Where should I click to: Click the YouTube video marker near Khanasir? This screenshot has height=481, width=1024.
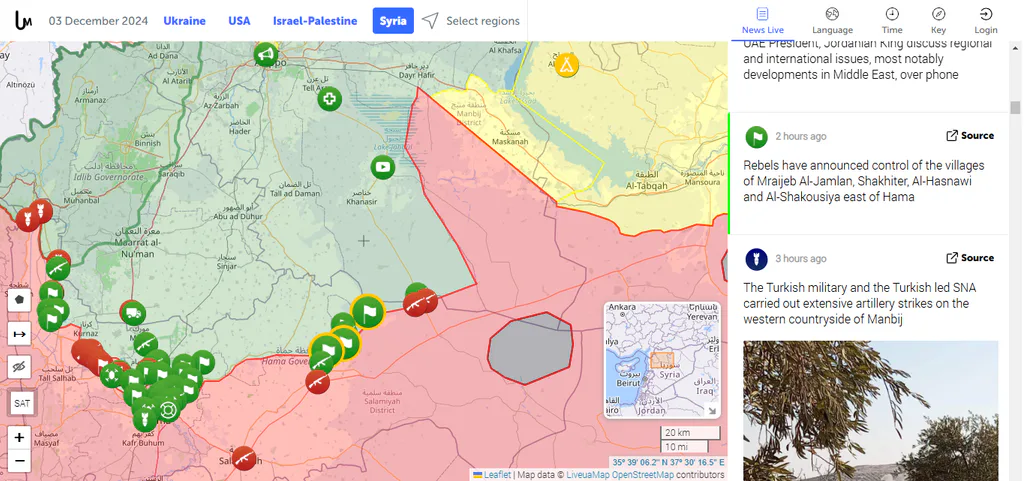pos(383,167)
